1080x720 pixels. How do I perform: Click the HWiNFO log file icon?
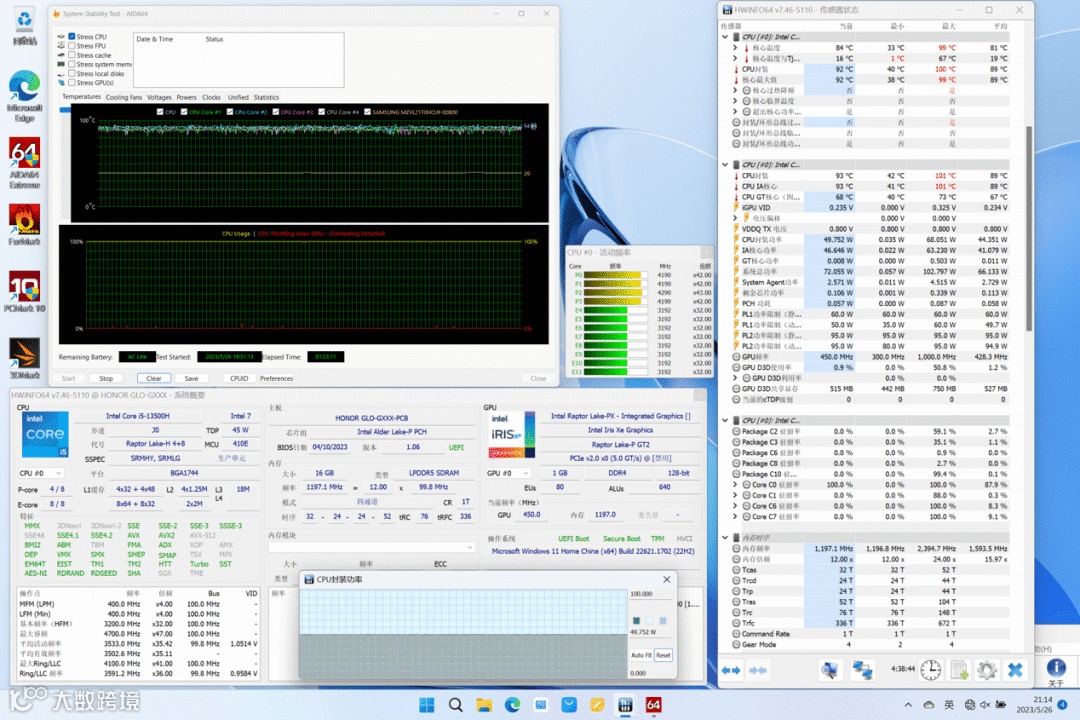[x=959, y=670]
